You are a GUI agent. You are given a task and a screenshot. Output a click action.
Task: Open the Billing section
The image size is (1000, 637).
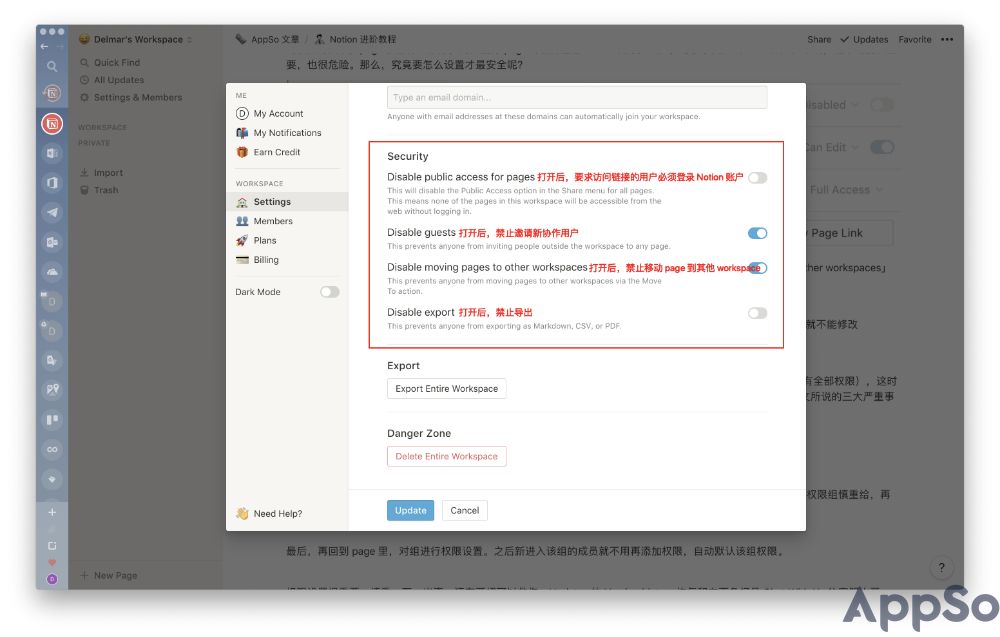click(x=266, y=260)
